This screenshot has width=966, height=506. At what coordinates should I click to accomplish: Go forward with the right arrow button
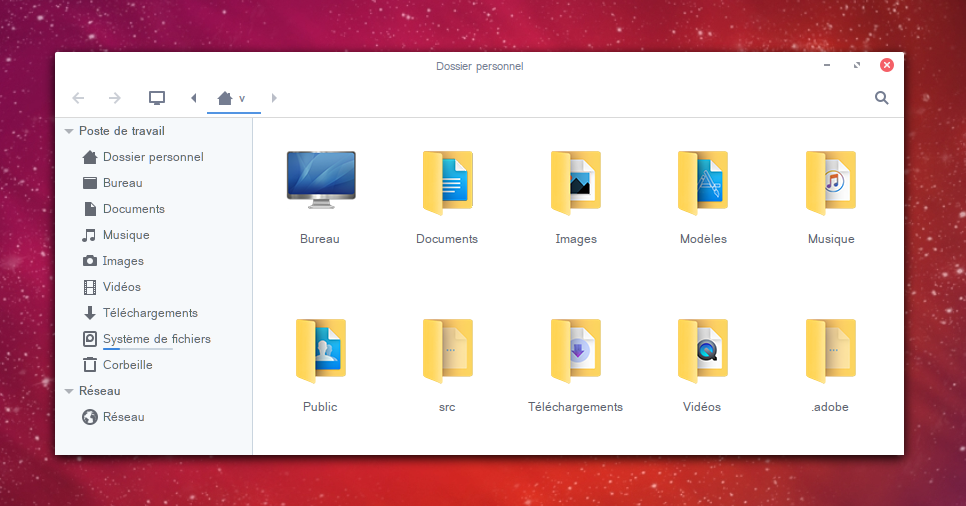(x=115, y=98)
